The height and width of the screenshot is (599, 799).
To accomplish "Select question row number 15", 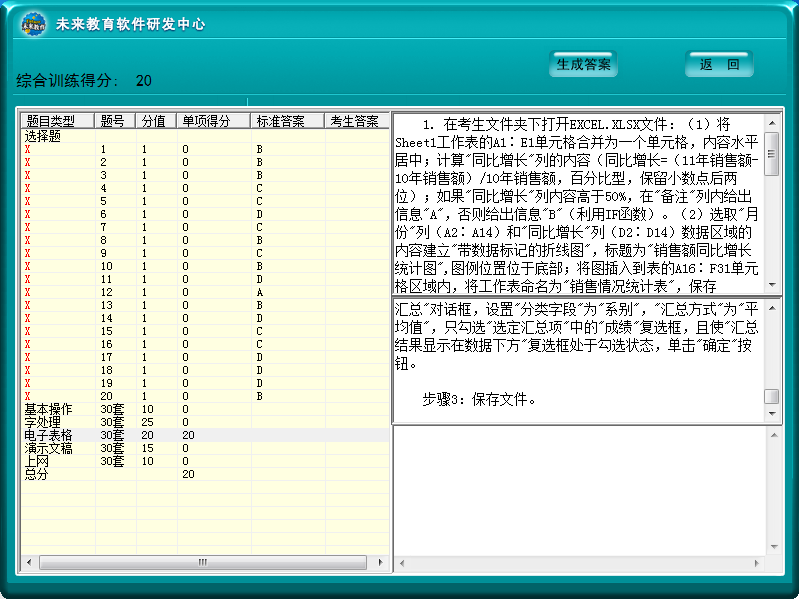I will 205,331.
